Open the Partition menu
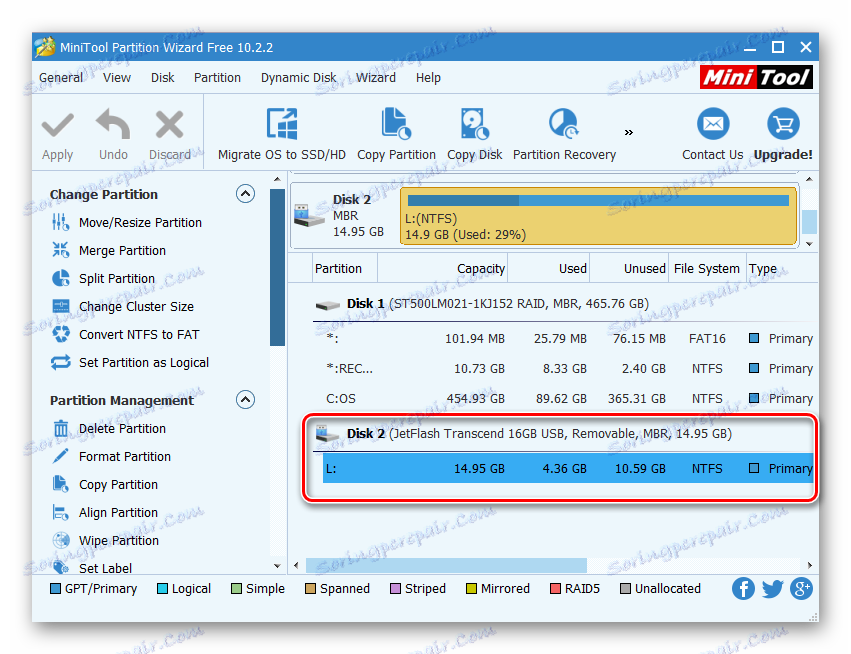Image resolution: width=851 pixels, height=654 pixels. pyautogui.click(x=217, y=78)
